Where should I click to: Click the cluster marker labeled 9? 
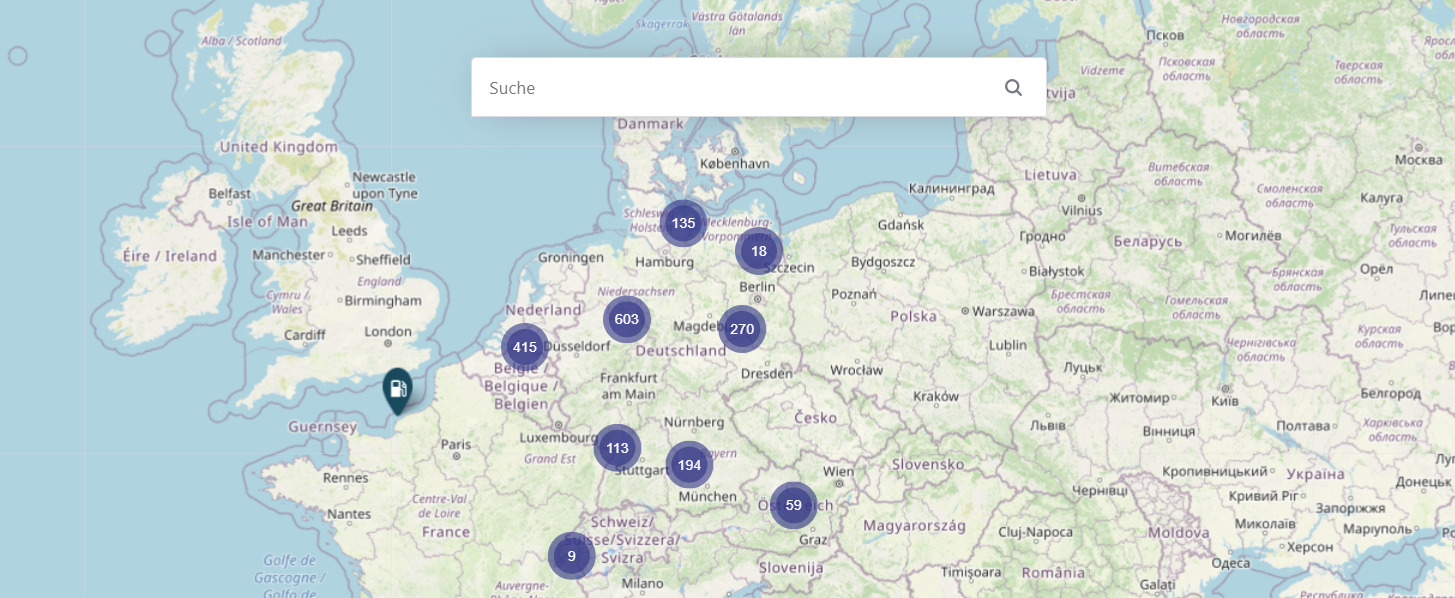click(571, 556)
